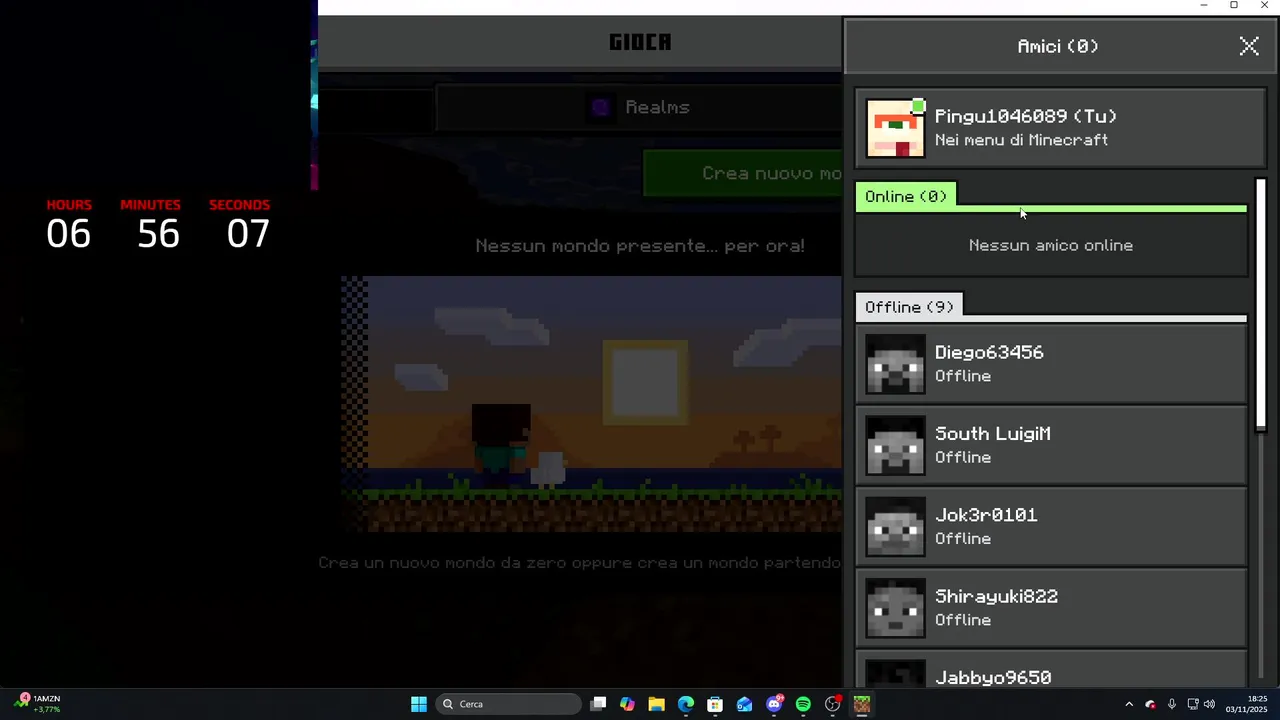Open File Explorer on taskbar
The width and height of the screenshot is (1280, 720).
point(656,704)
